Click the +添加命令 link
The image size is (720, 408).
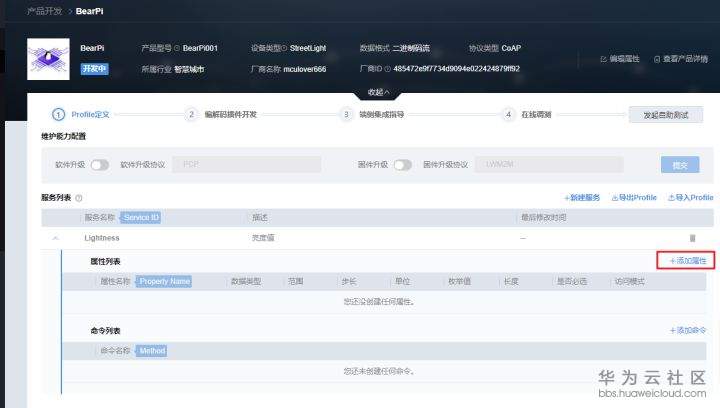687,330
